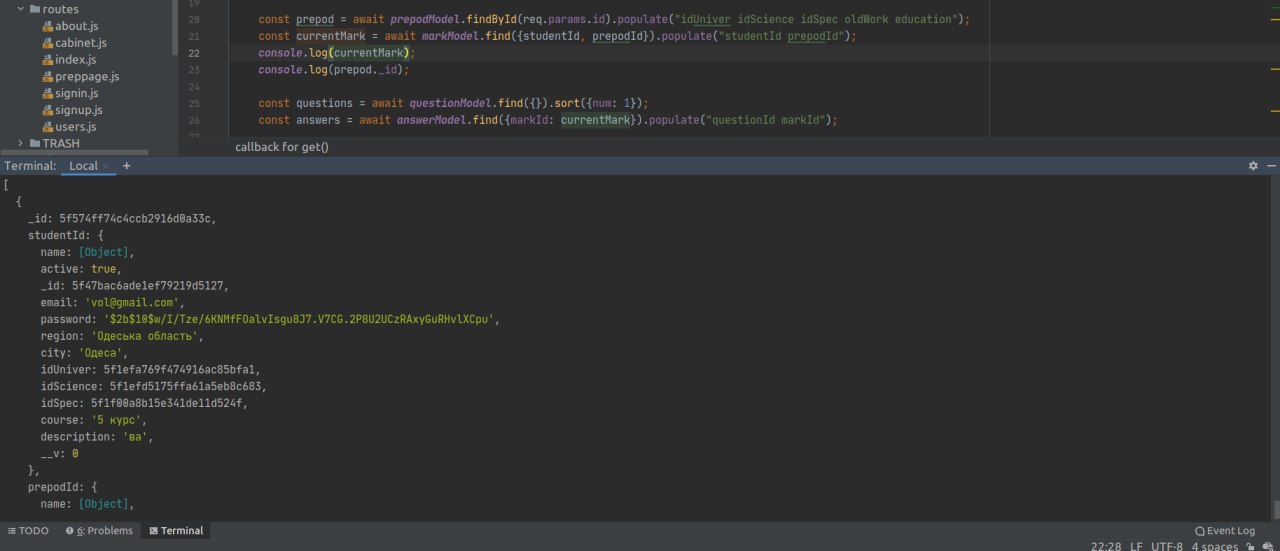Click idScience value 5f1efd5175ffa61a5eb8c683

[x=185, y=386]
